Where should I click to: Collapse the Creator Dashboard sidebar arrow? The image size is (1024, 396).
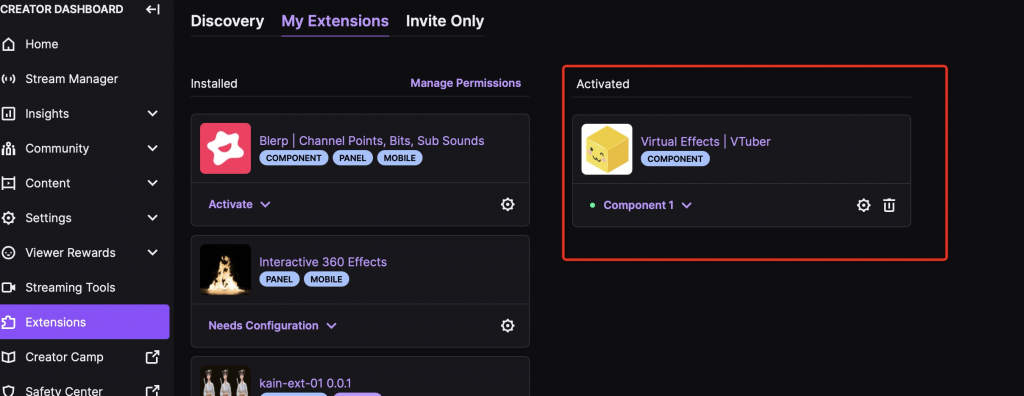(x=153, y=9)
